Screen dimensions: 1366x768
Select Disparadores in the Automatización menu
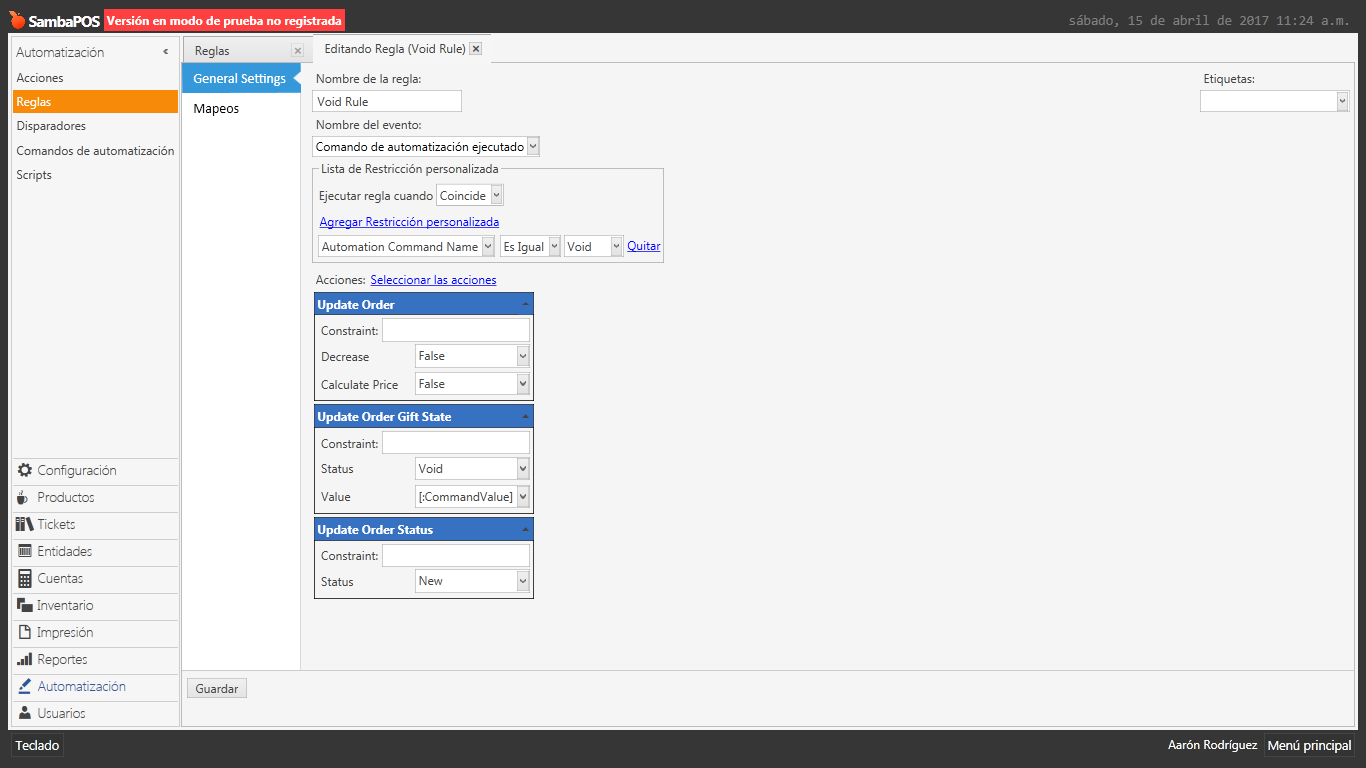tap(51, 126)
